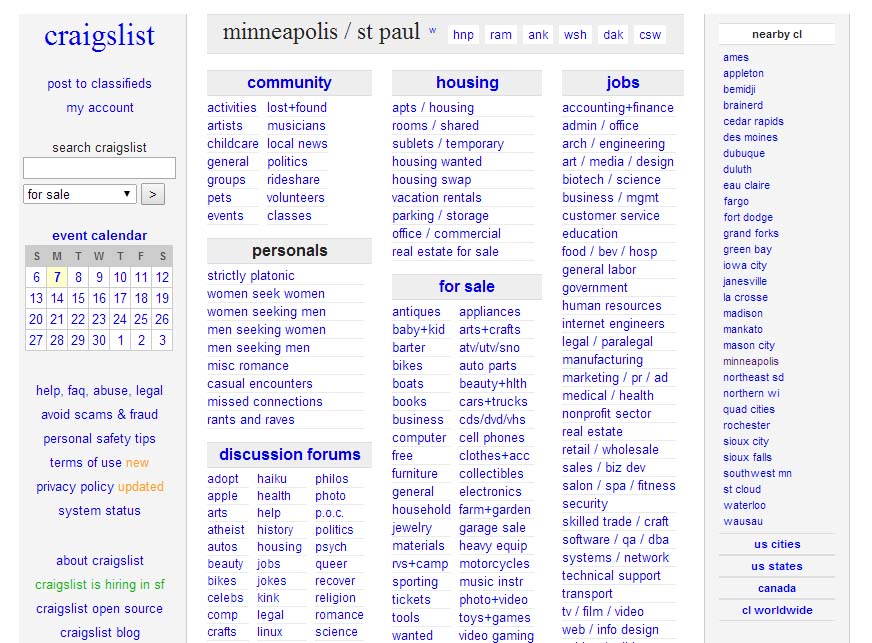Open 'parking / storage' listings
The width and height of the screenshot is (872, 643).
440,215
